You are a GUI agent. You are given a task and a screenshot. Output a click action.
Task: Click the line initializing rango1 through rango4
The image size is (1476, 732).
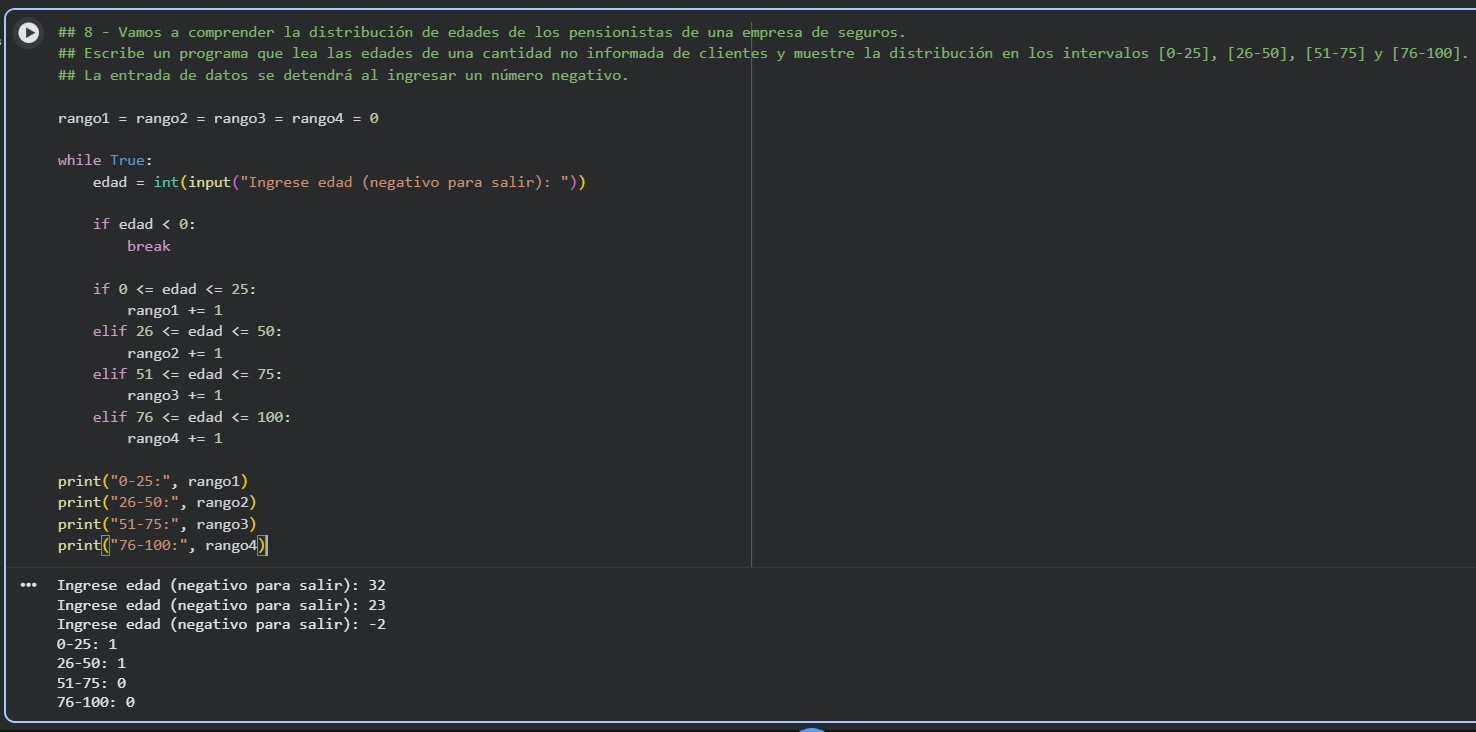(x=218, y=118)
